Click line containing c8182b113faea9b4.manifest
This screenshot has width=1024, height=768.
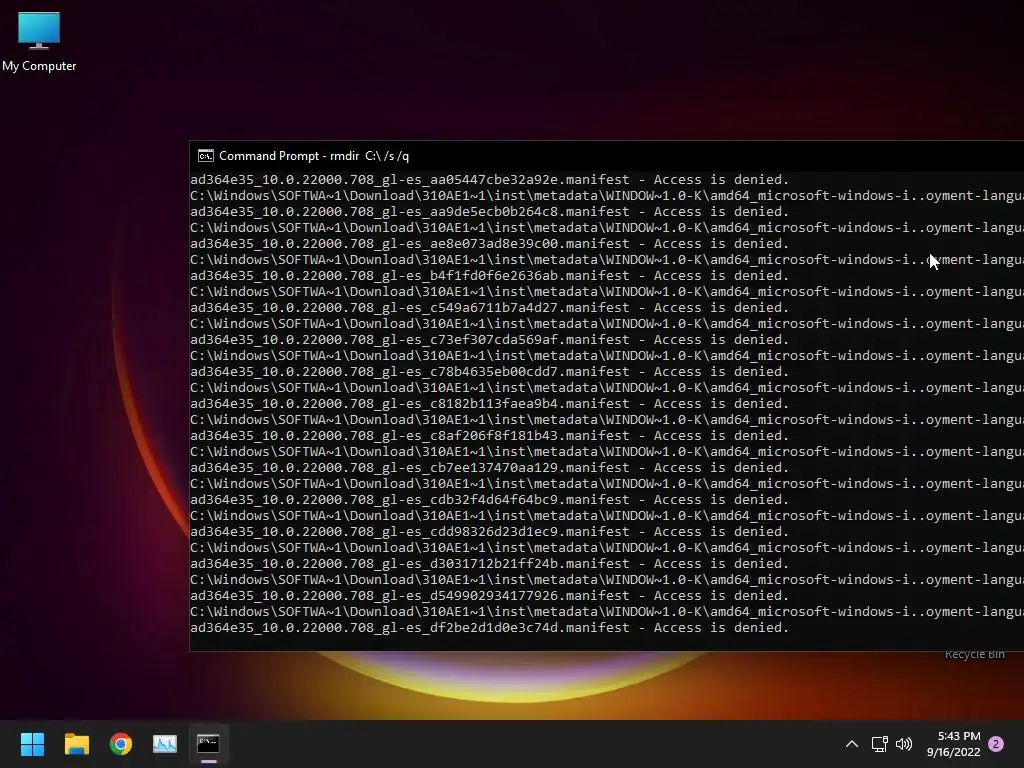(490, 404)
